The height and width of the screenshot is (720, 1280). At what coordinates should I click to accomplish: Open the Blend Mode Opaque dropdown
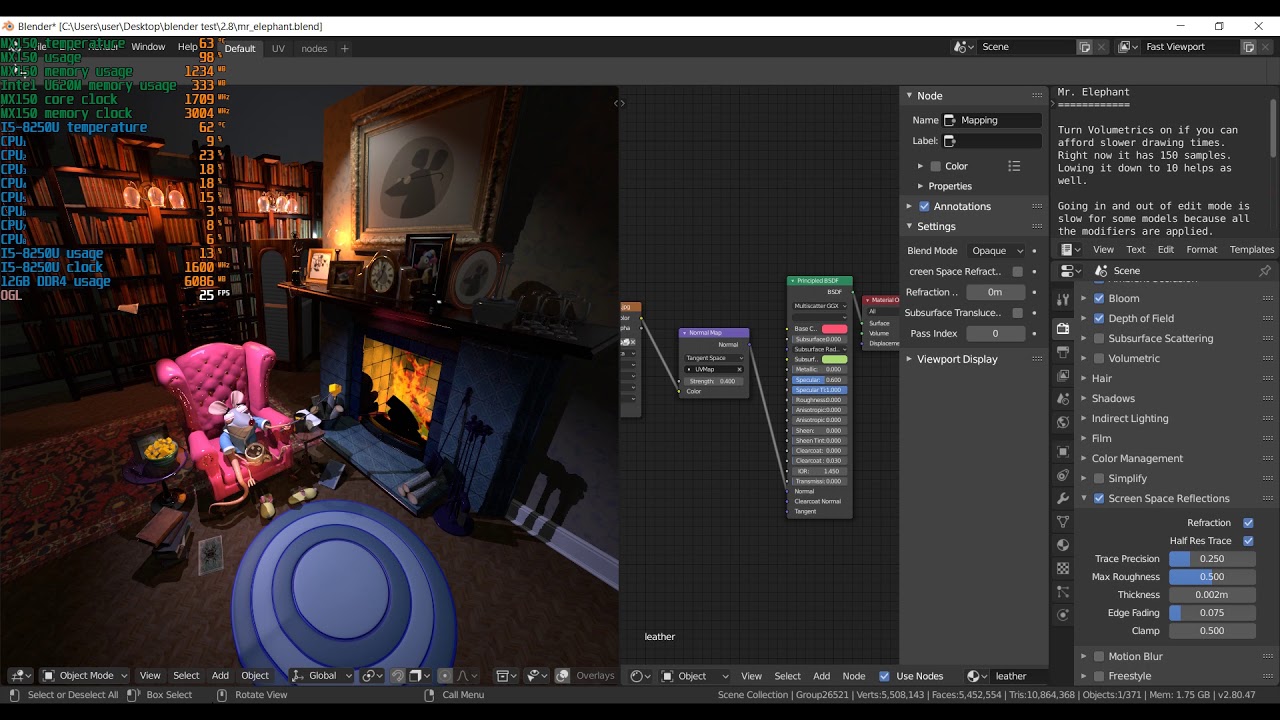[995, 251]
